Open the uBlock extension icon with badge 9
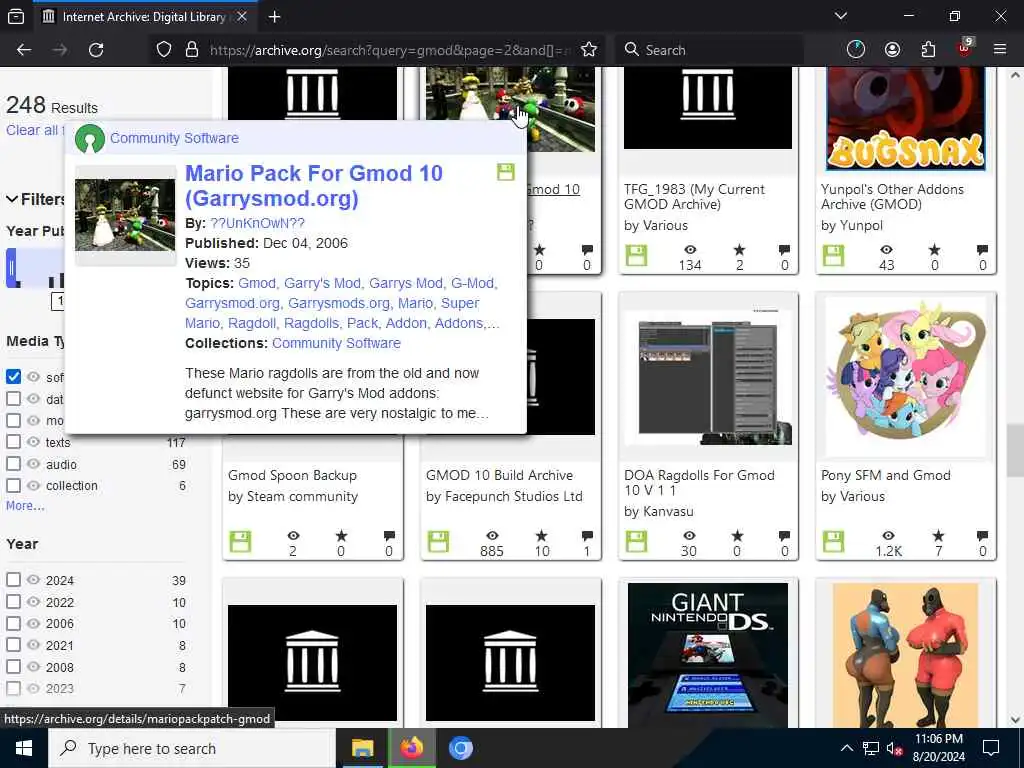 (965, 48)
